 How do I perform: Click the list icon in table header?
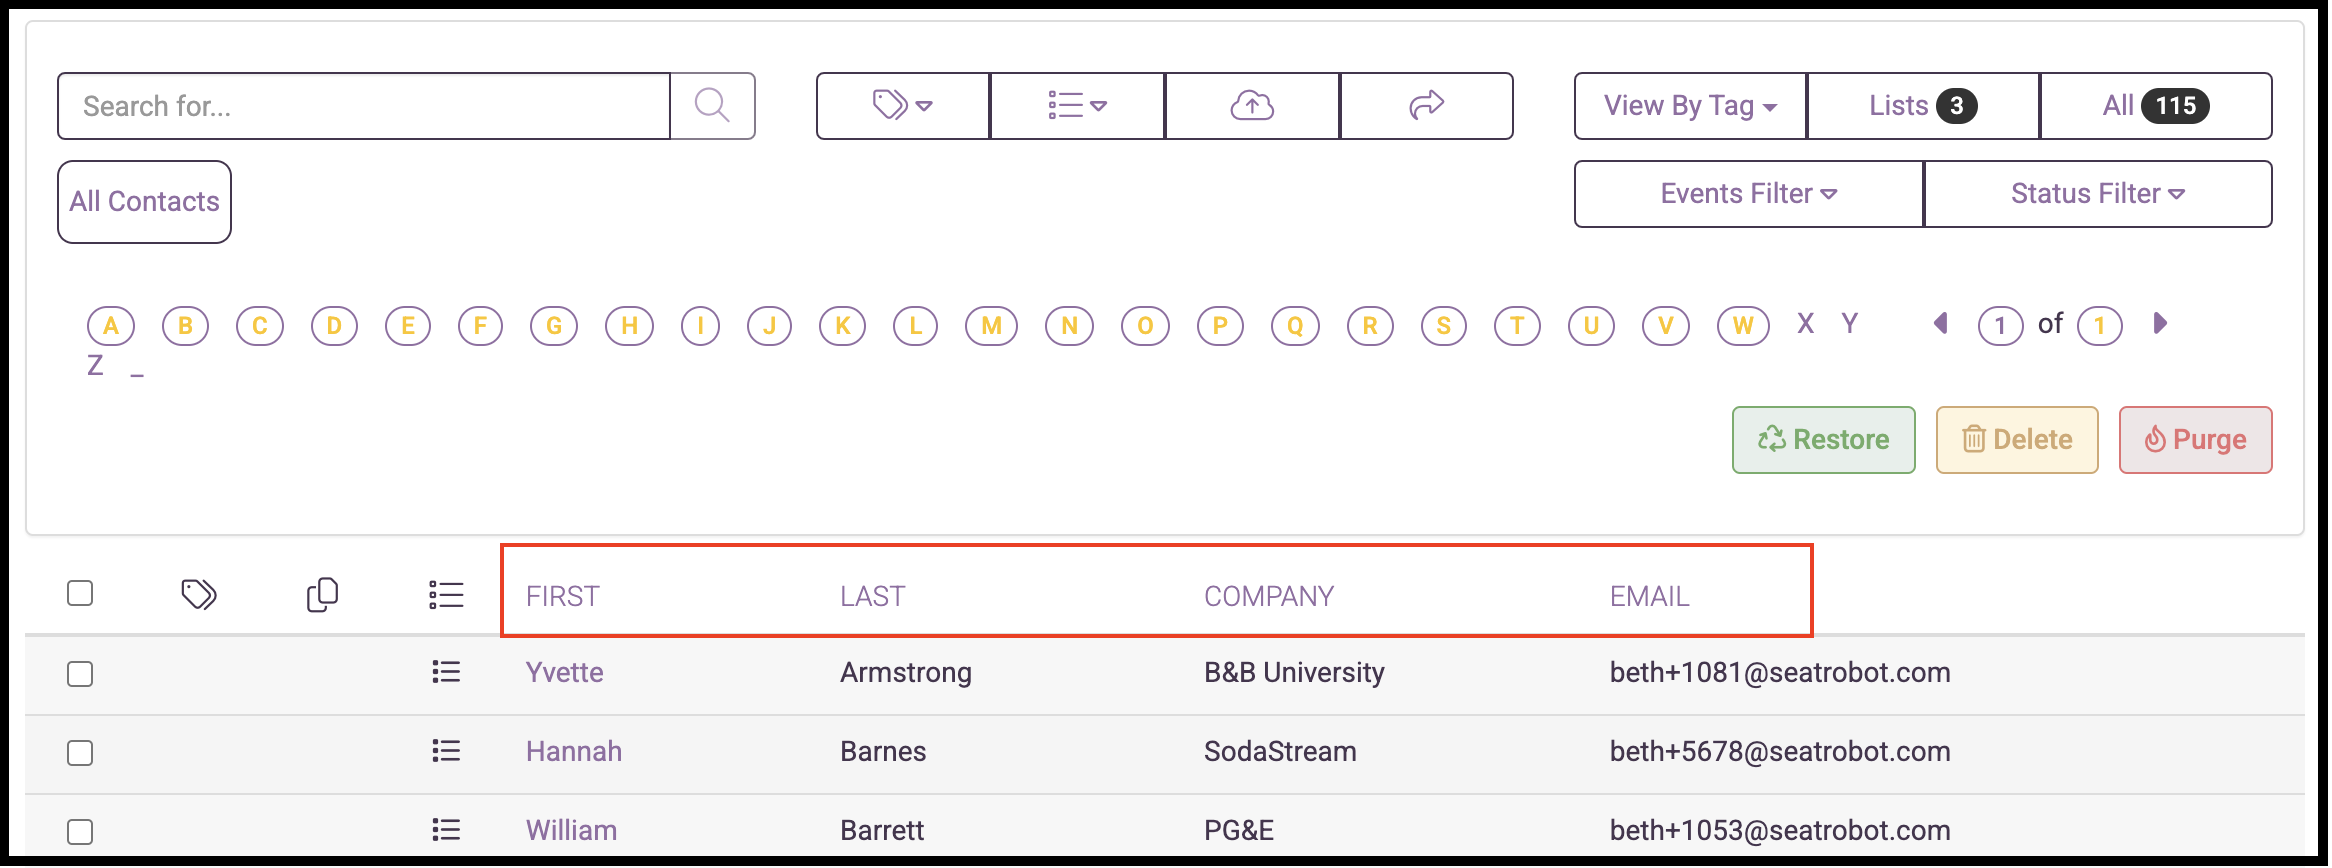point(446,595)
